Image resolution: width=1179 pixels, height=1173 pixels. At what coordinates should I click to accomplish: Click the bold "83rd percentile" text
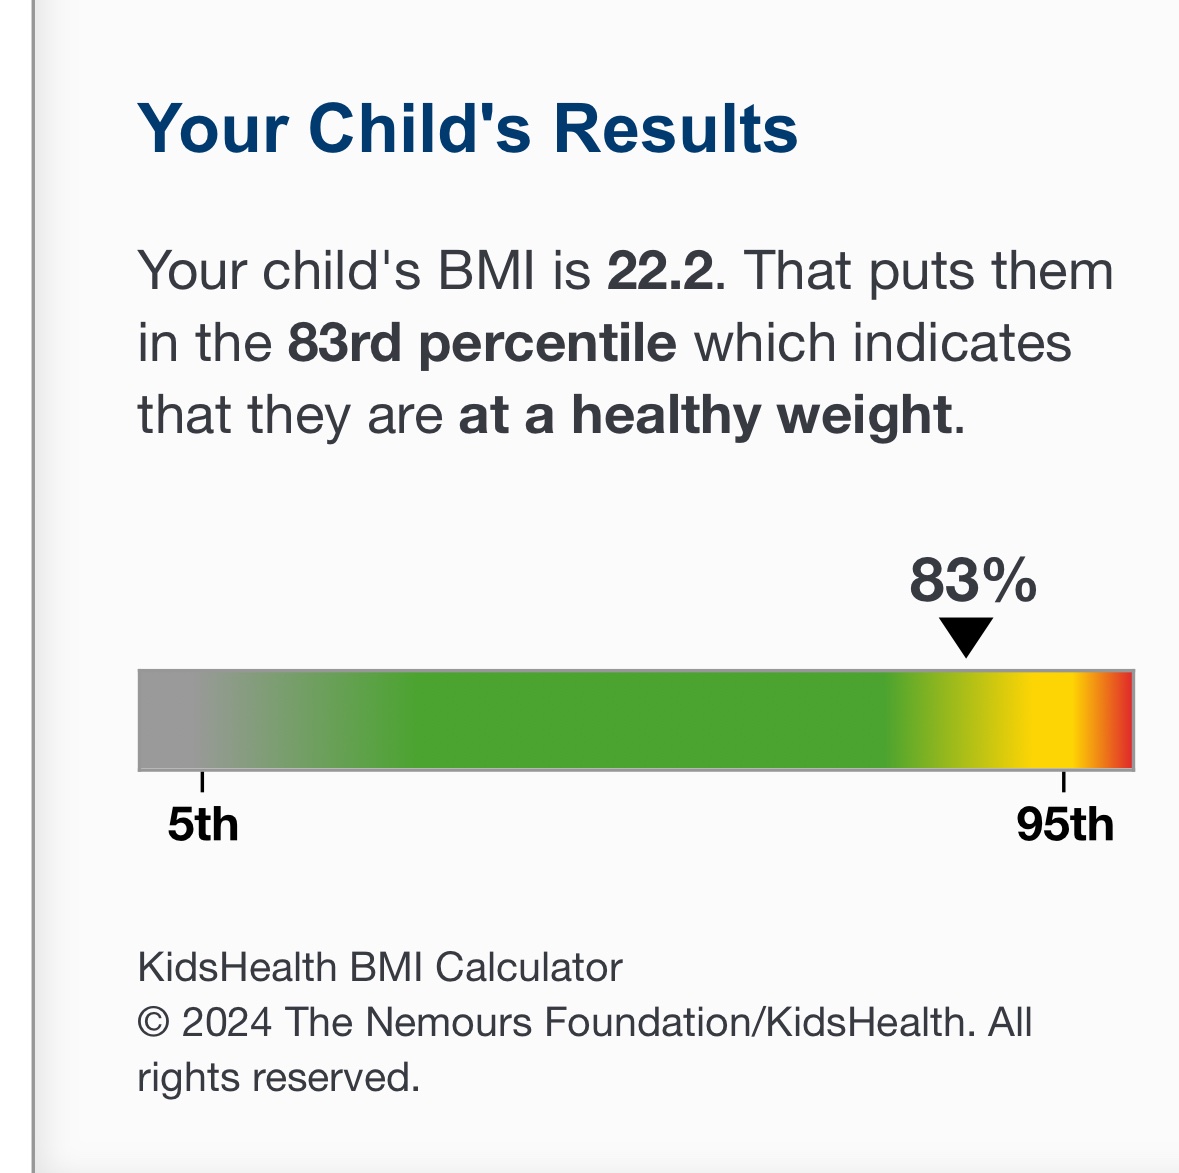(x=482, y=343)
